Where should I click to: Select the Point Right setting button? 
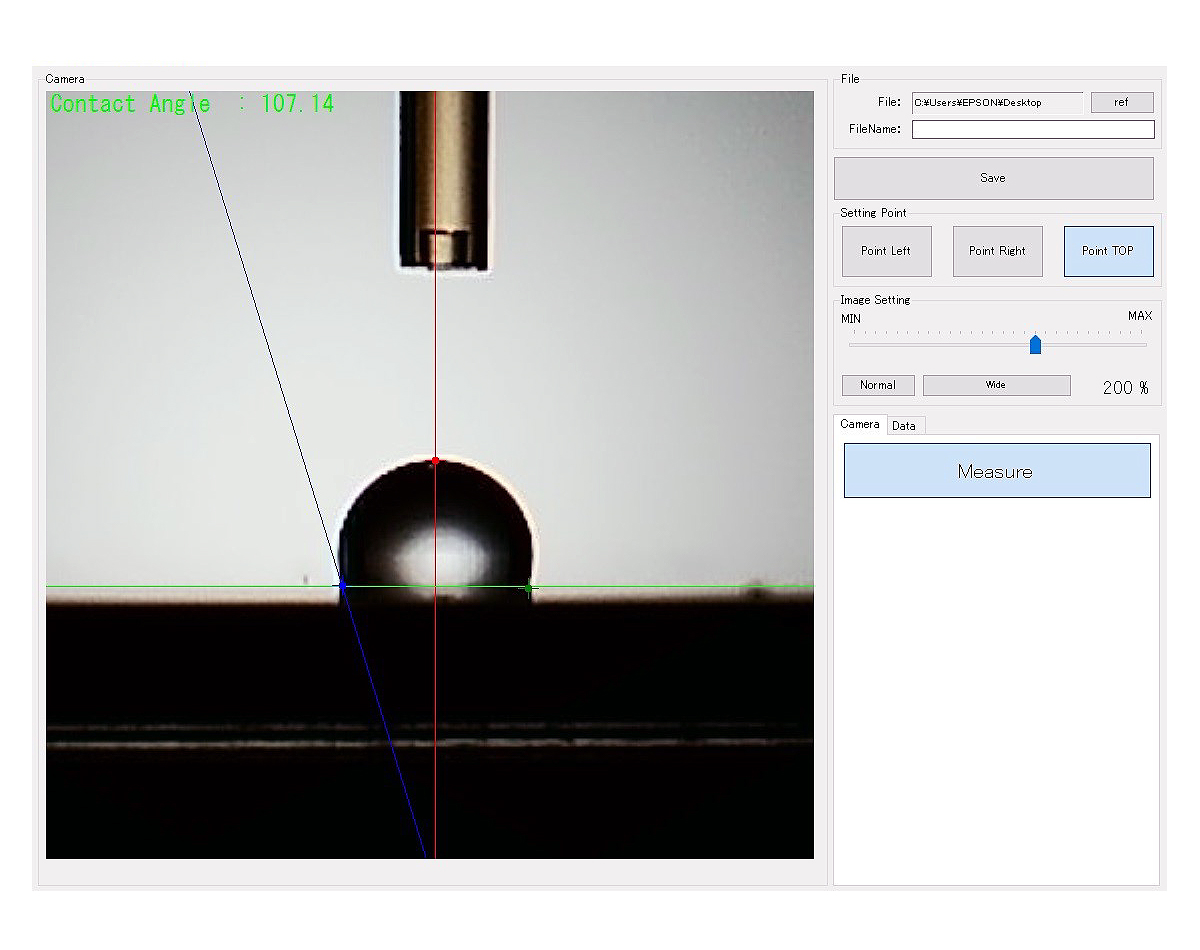pos(997,251)
